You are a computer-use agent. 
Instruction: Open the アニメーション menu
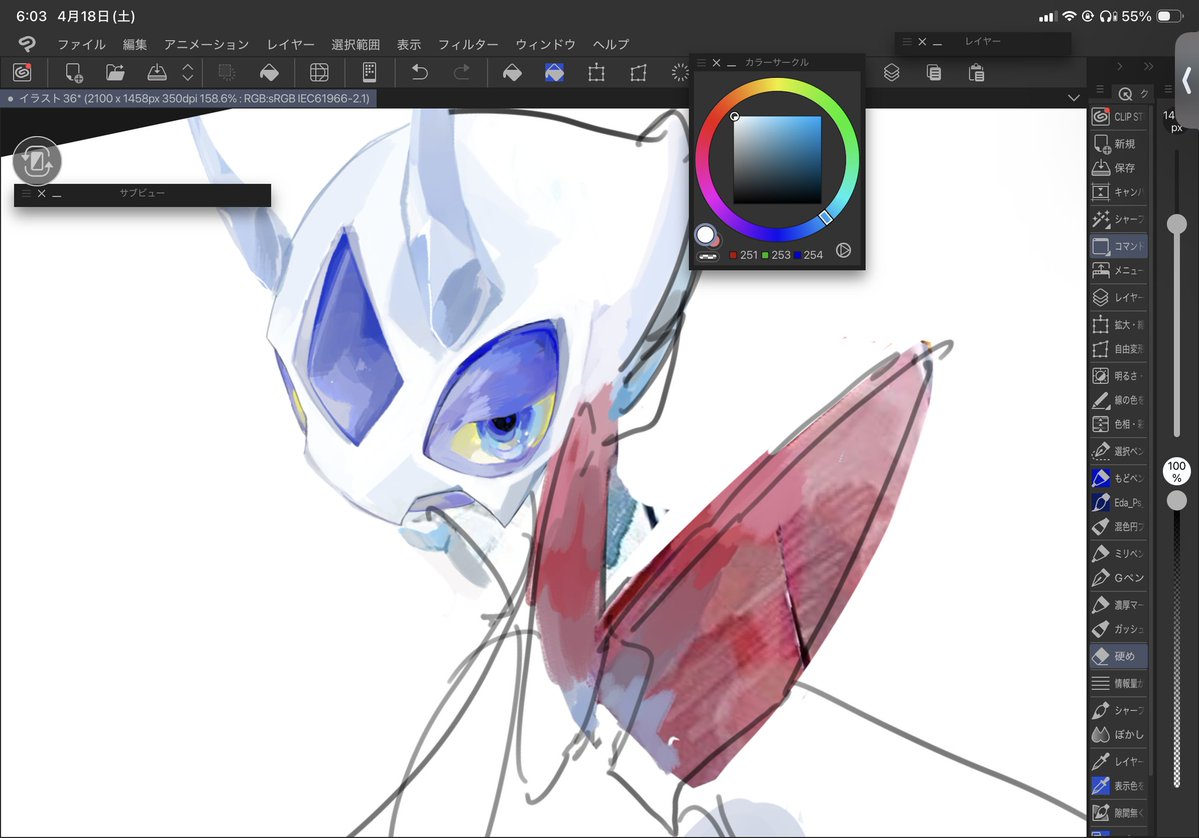click(206, 44)
